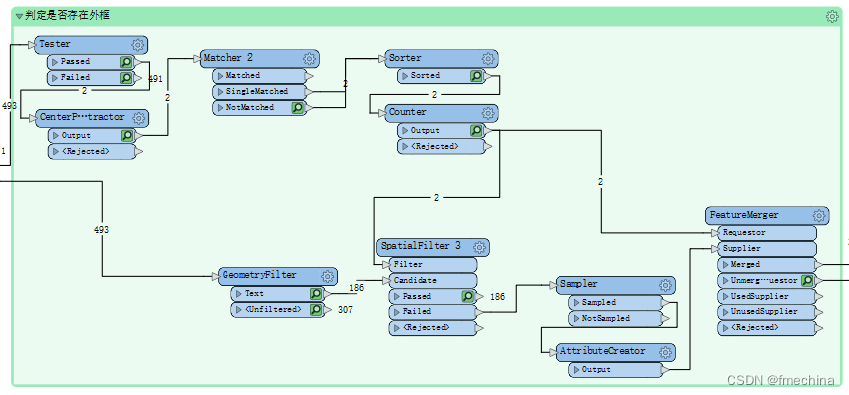Select the Counter transformer title
The height and width of the screenshot is (395, 849).
click(408, 112)
